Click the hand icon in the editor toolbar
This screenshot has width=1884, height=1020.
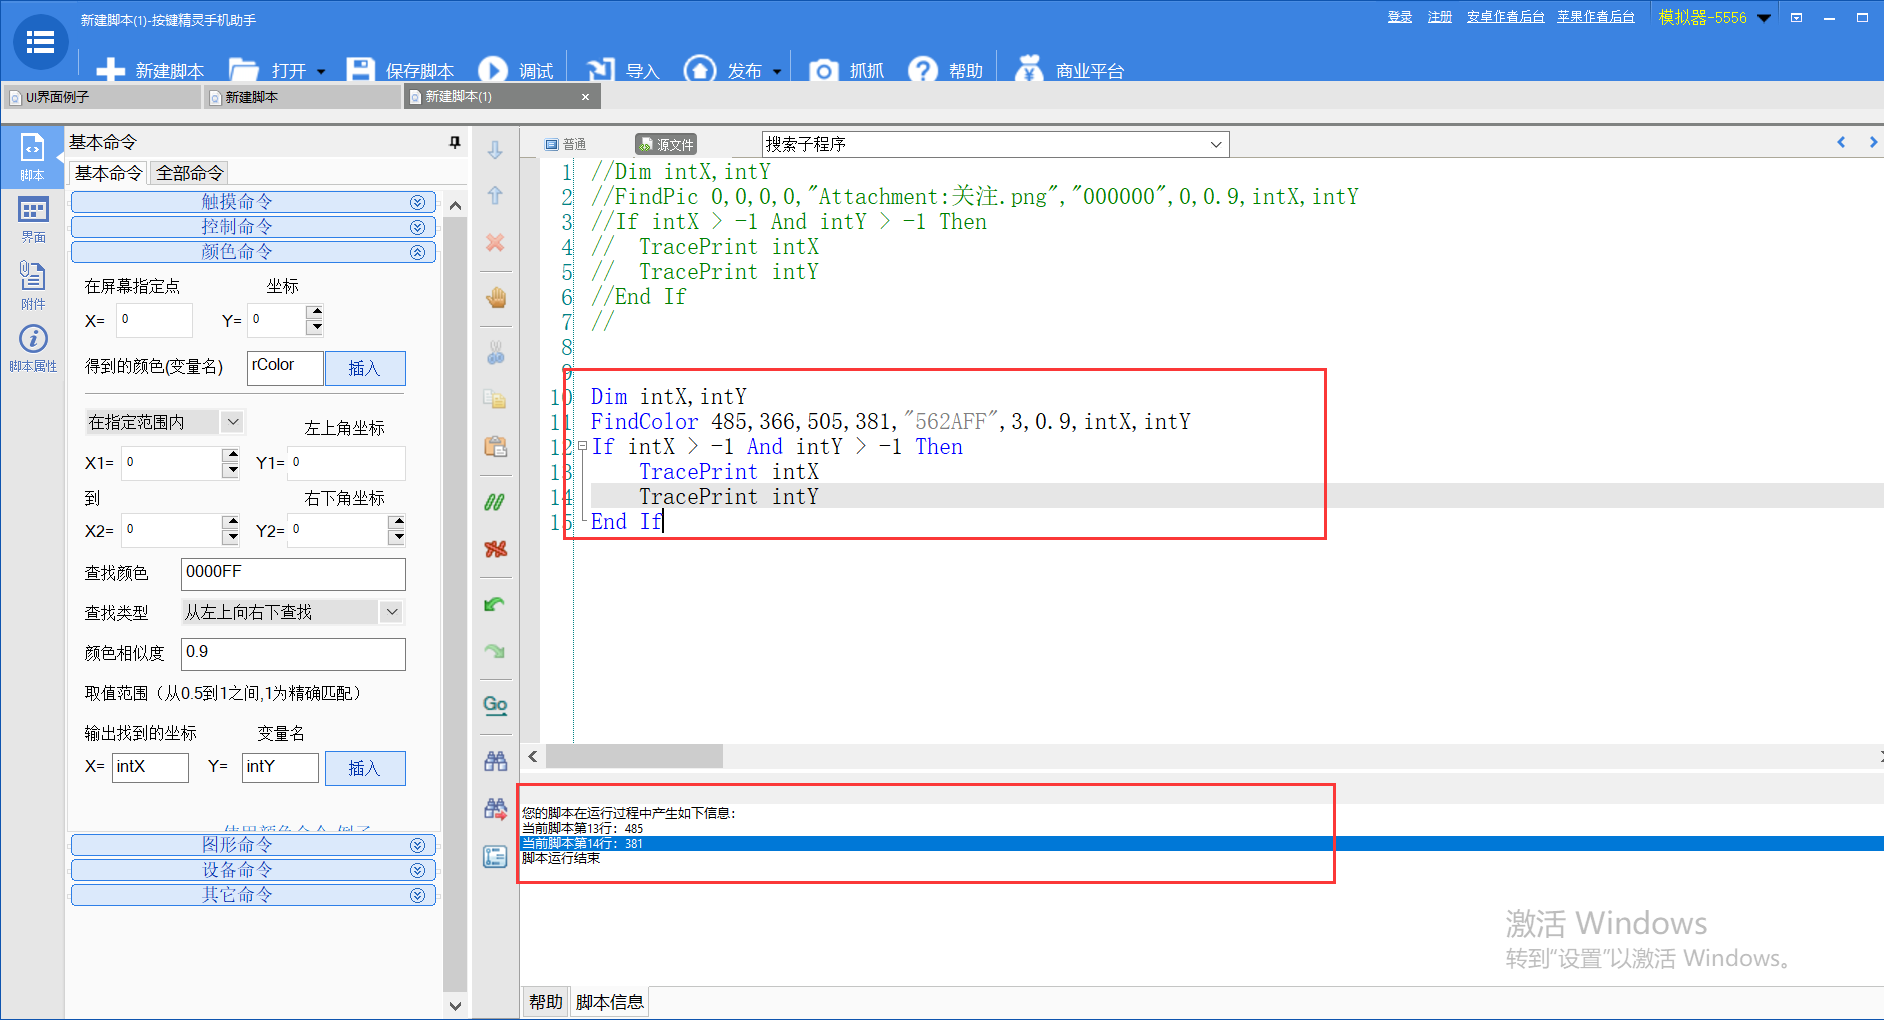[496, 298]
